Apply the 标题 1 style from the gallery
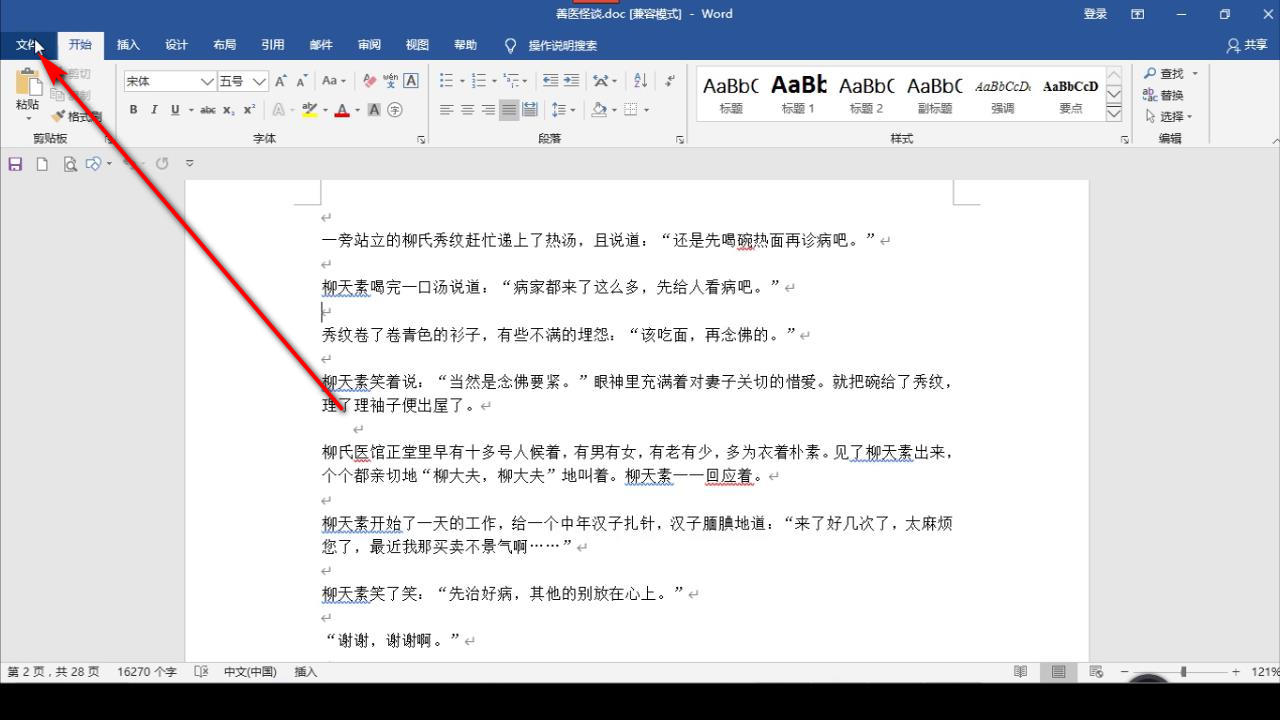The image size is (1280, 720). [x=797, y=94]
